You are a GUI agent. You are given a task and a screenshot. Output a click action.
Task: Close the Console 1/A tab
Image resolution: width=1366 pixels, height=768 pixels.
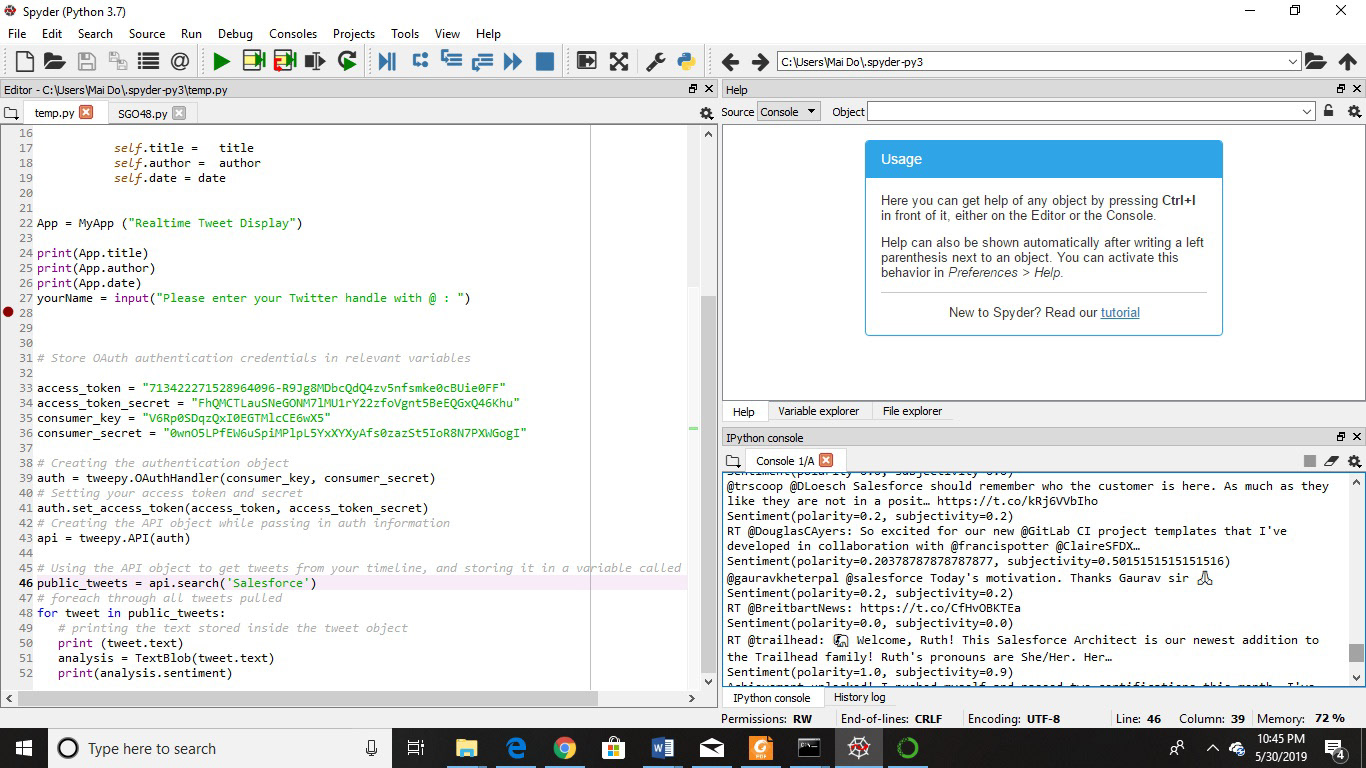[x=825, y=460]
